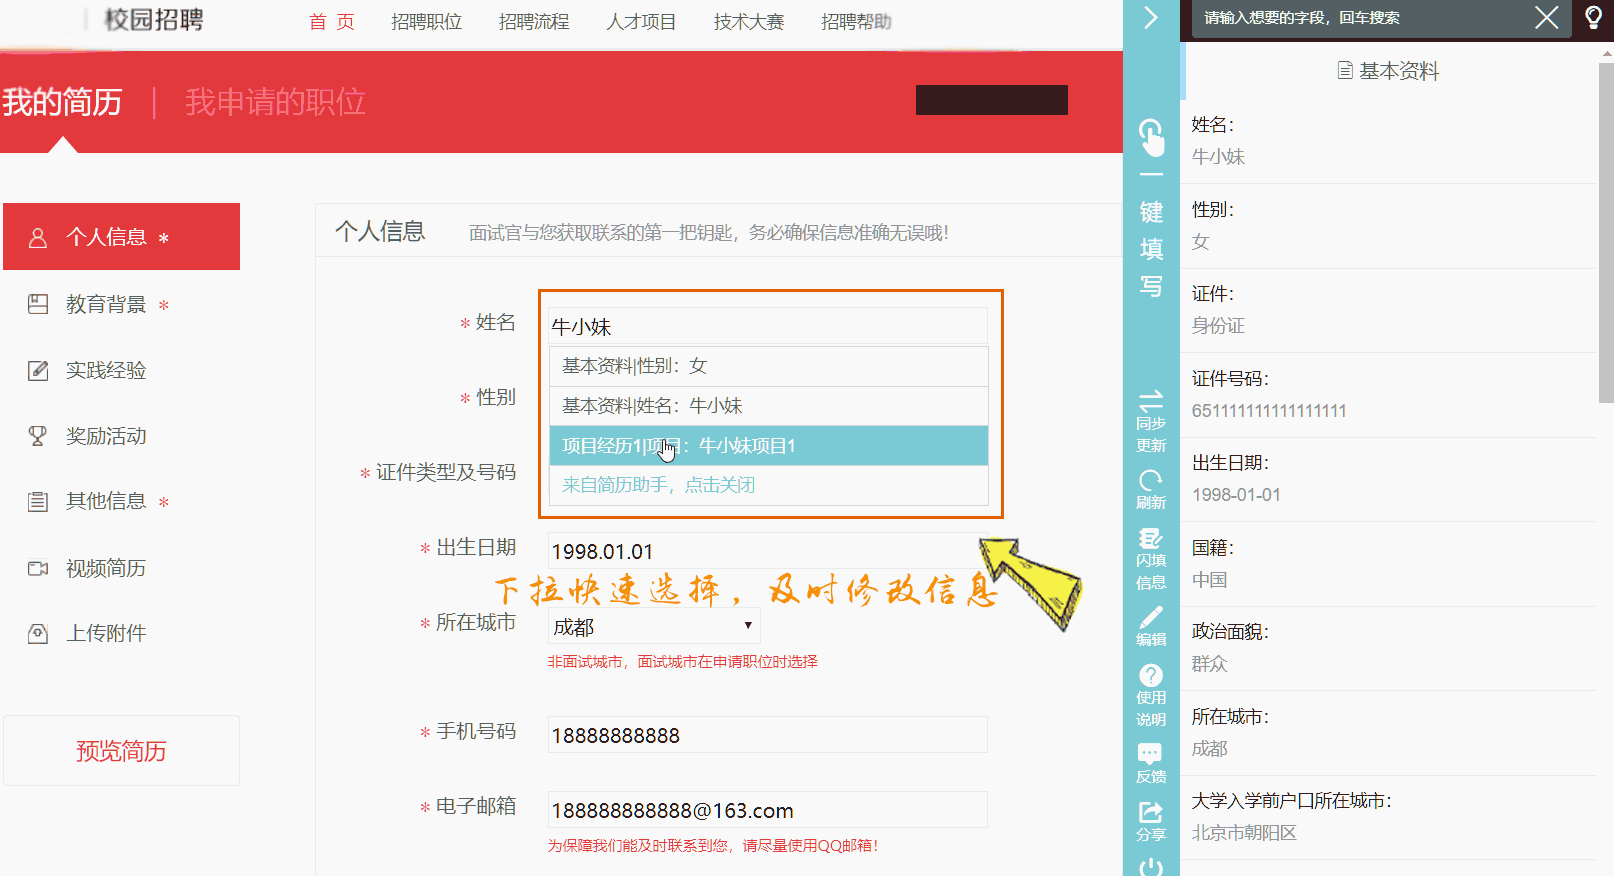The height and width of the screenshot is (876, 1614).
Task: Click the edit icon beside 实践经验
Action: point(38,371)
